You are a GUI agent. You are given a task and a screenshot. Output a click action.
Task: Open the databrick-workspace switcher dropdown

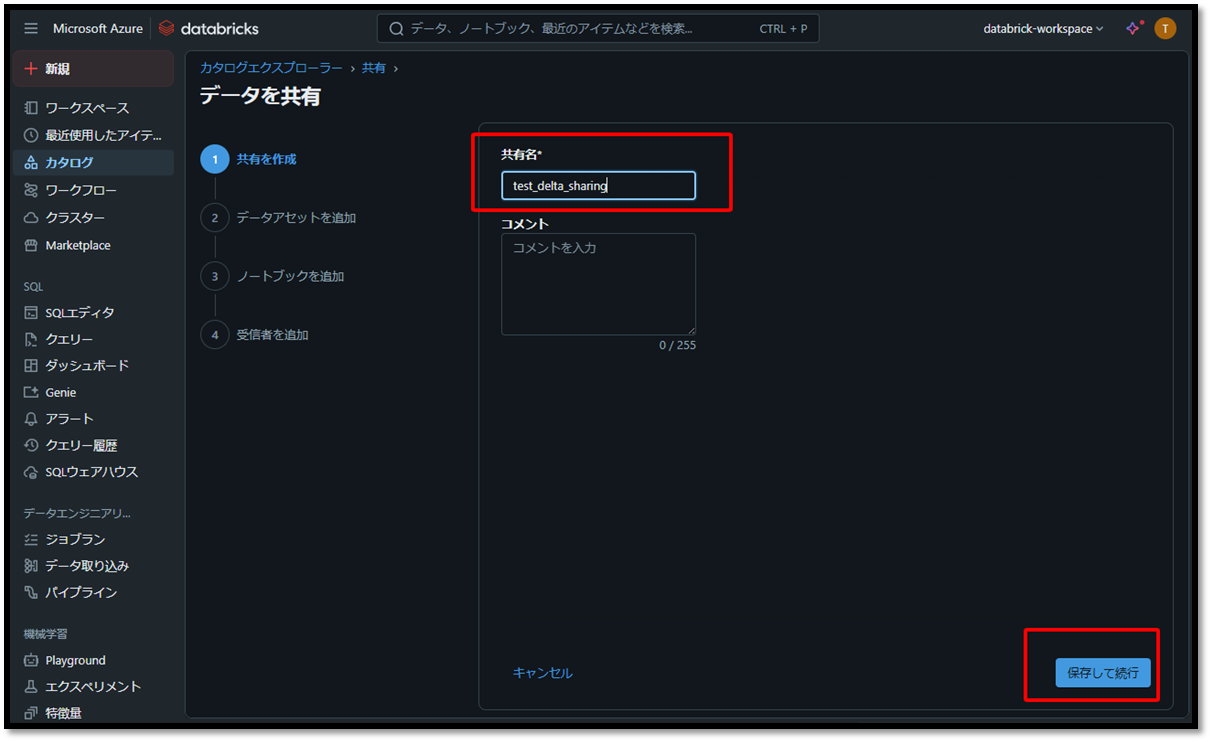(x=1043, y=29)
